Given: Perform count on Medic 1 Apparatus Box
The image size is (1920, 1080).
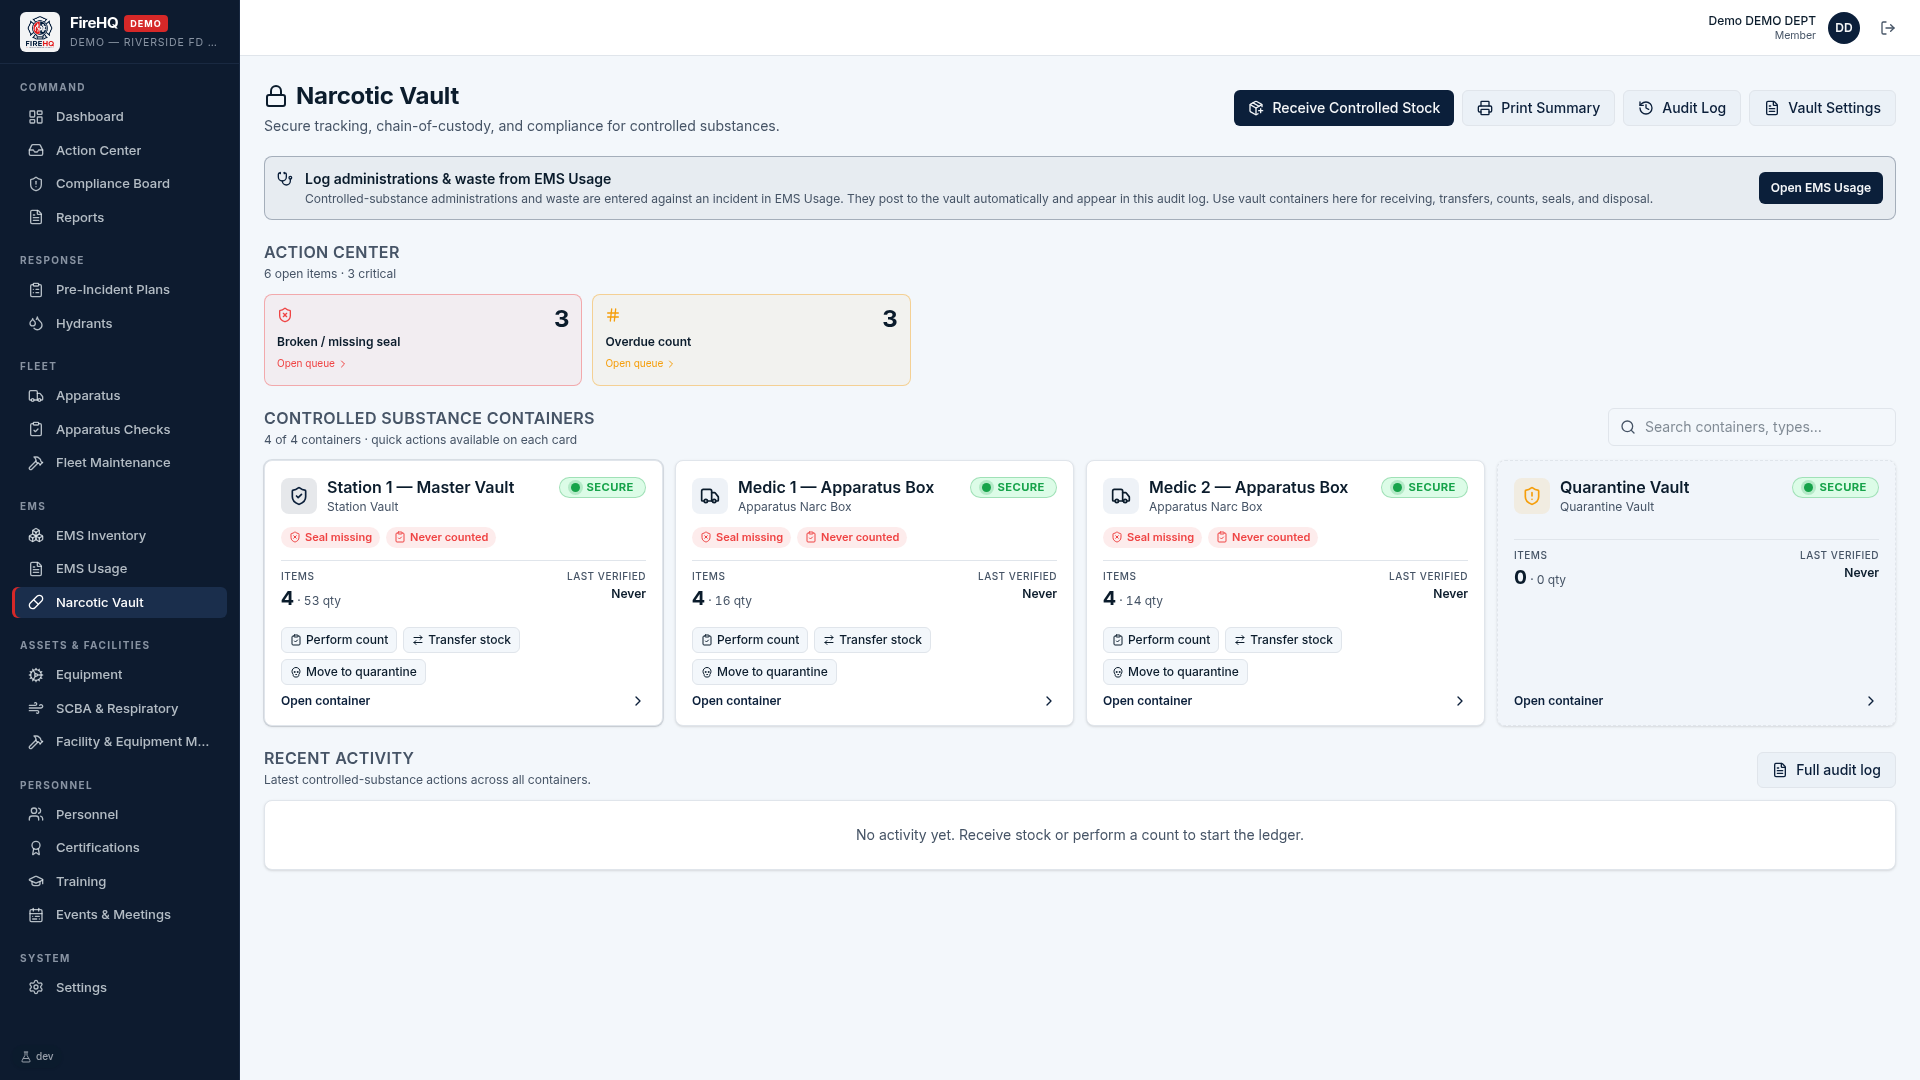Looking at the screenshot, I should [750, 640].
